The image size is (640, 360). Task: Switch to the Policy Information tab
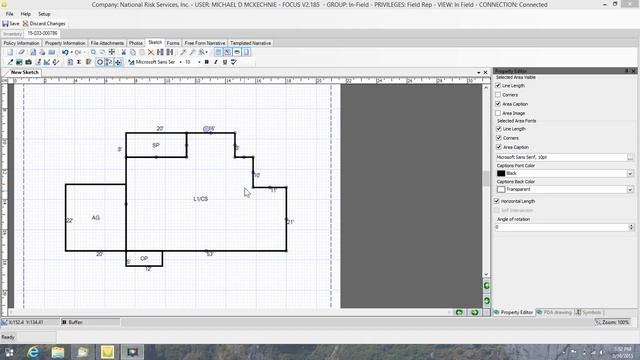[x=21, y=43]
